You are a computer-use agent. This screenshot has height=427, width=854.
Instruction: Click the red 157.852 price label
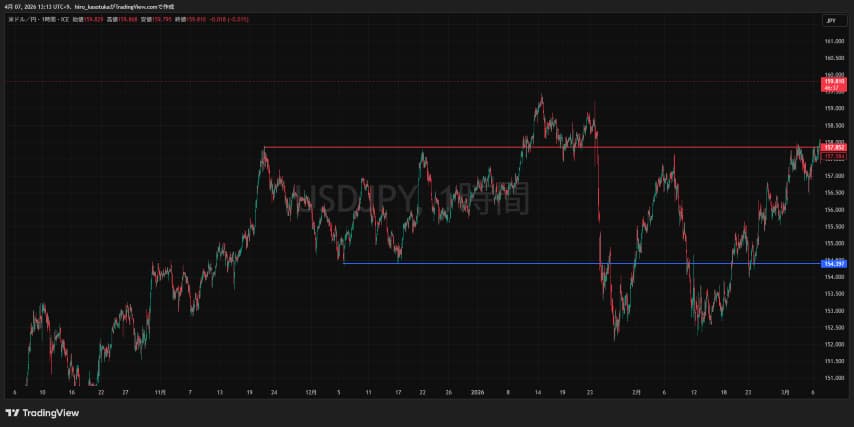click(834, 147)
